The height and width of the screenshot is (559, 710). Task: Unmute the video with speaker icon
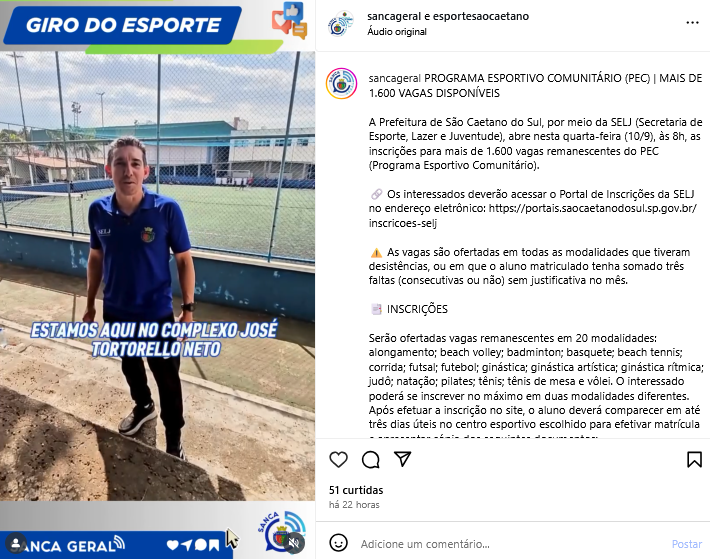point(294,543)
